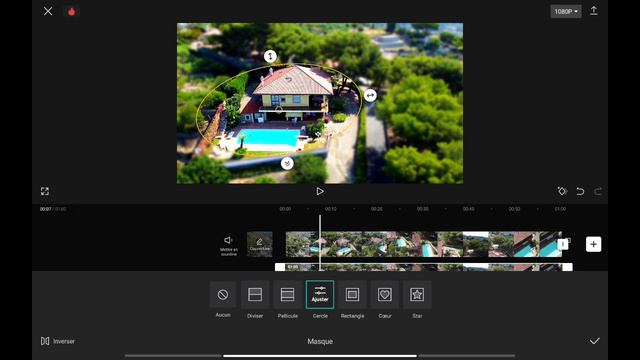Click the horizontal stretch handle on the mask
This screenshot has width=640, height=360.
[x=370, y=96]
